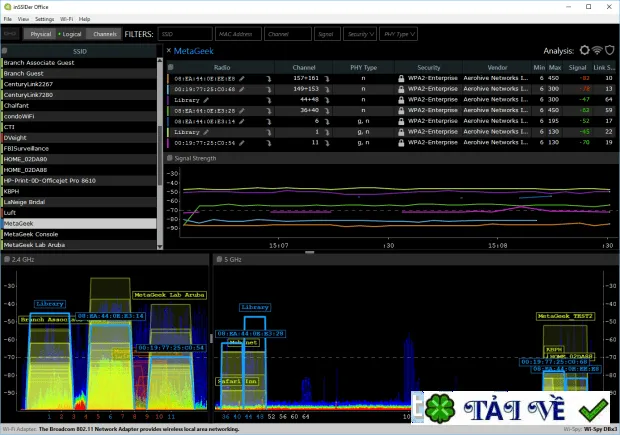Open the Analysis gear settings icon
The image size is (620, 435).
pos(584,50)
